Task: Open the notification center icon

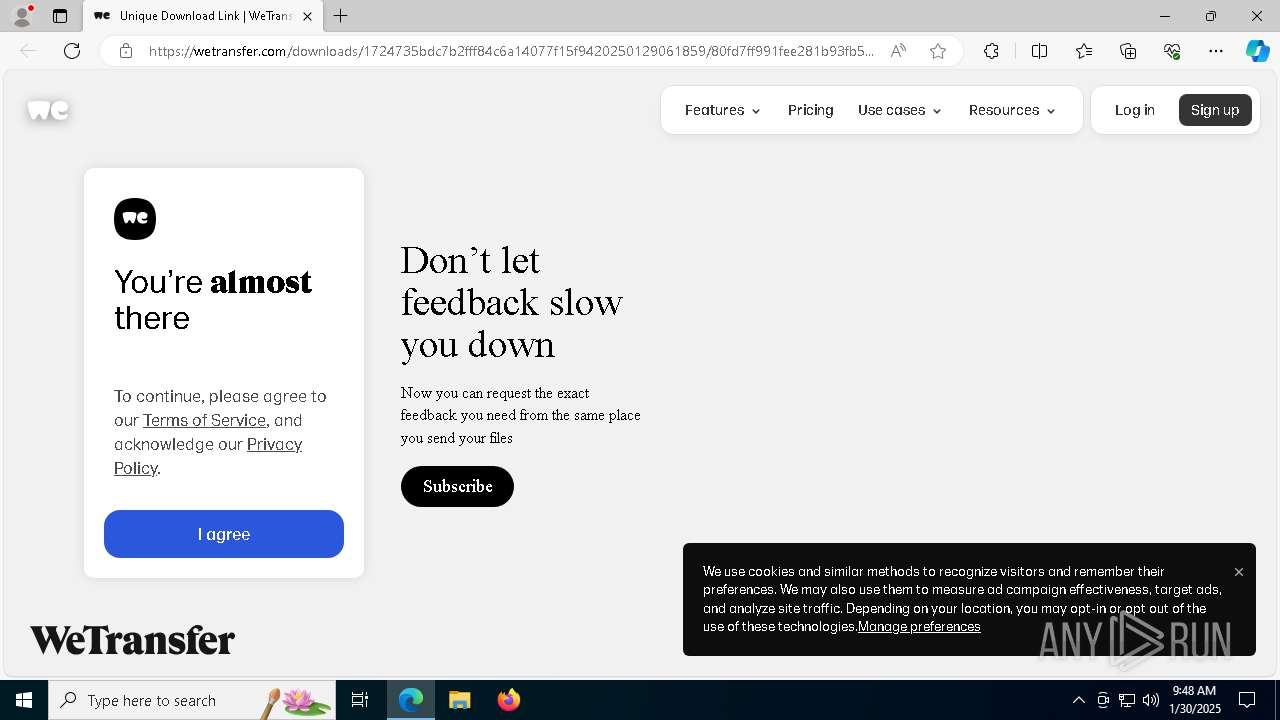Action: 1247,700
